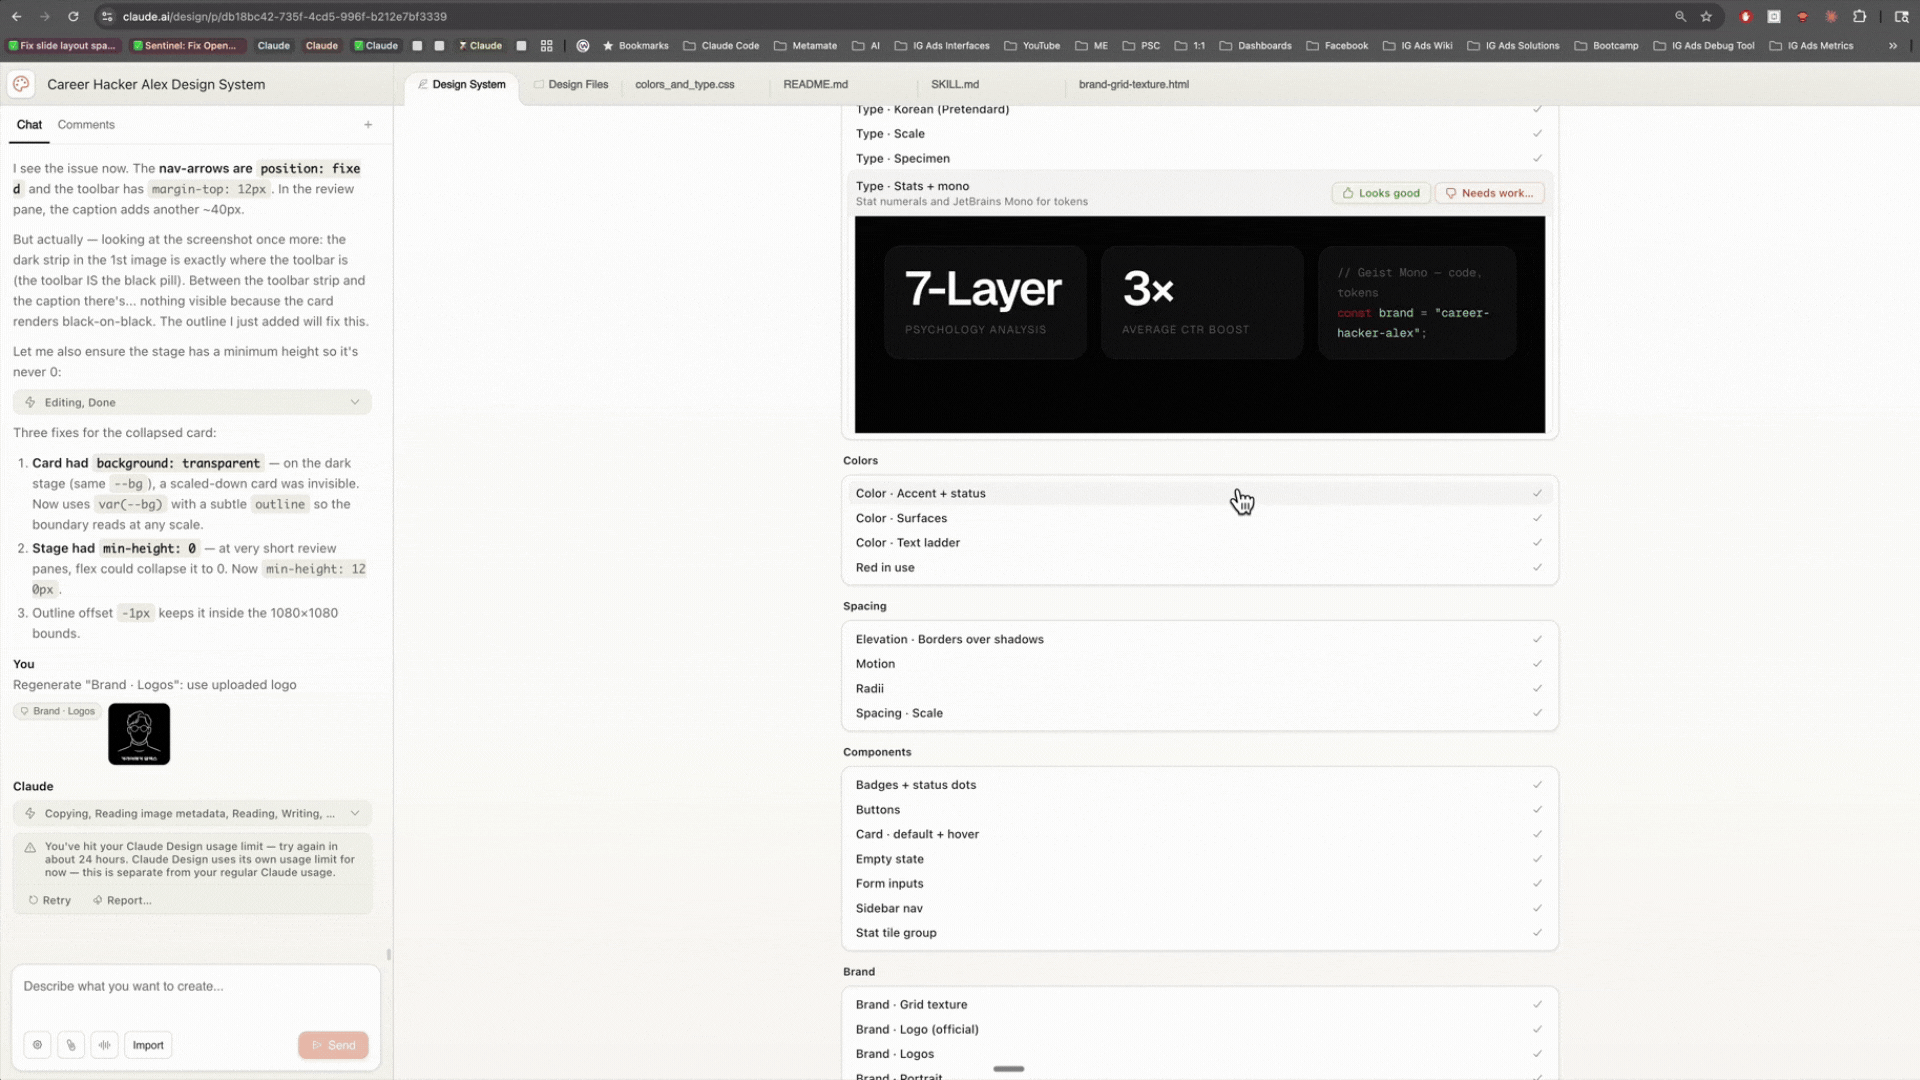
Task: Open the tab groups grid icon in bookmarks bar
Action: 546,45
